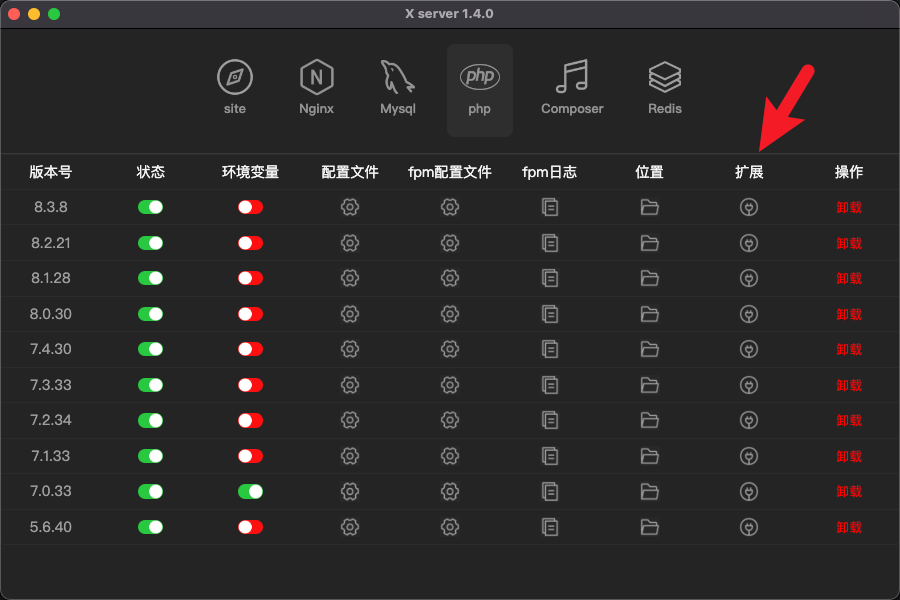The image size is (900, 600).
Task: Disable environment variable for PHP 7.0.33
Action: pos(250,491)
